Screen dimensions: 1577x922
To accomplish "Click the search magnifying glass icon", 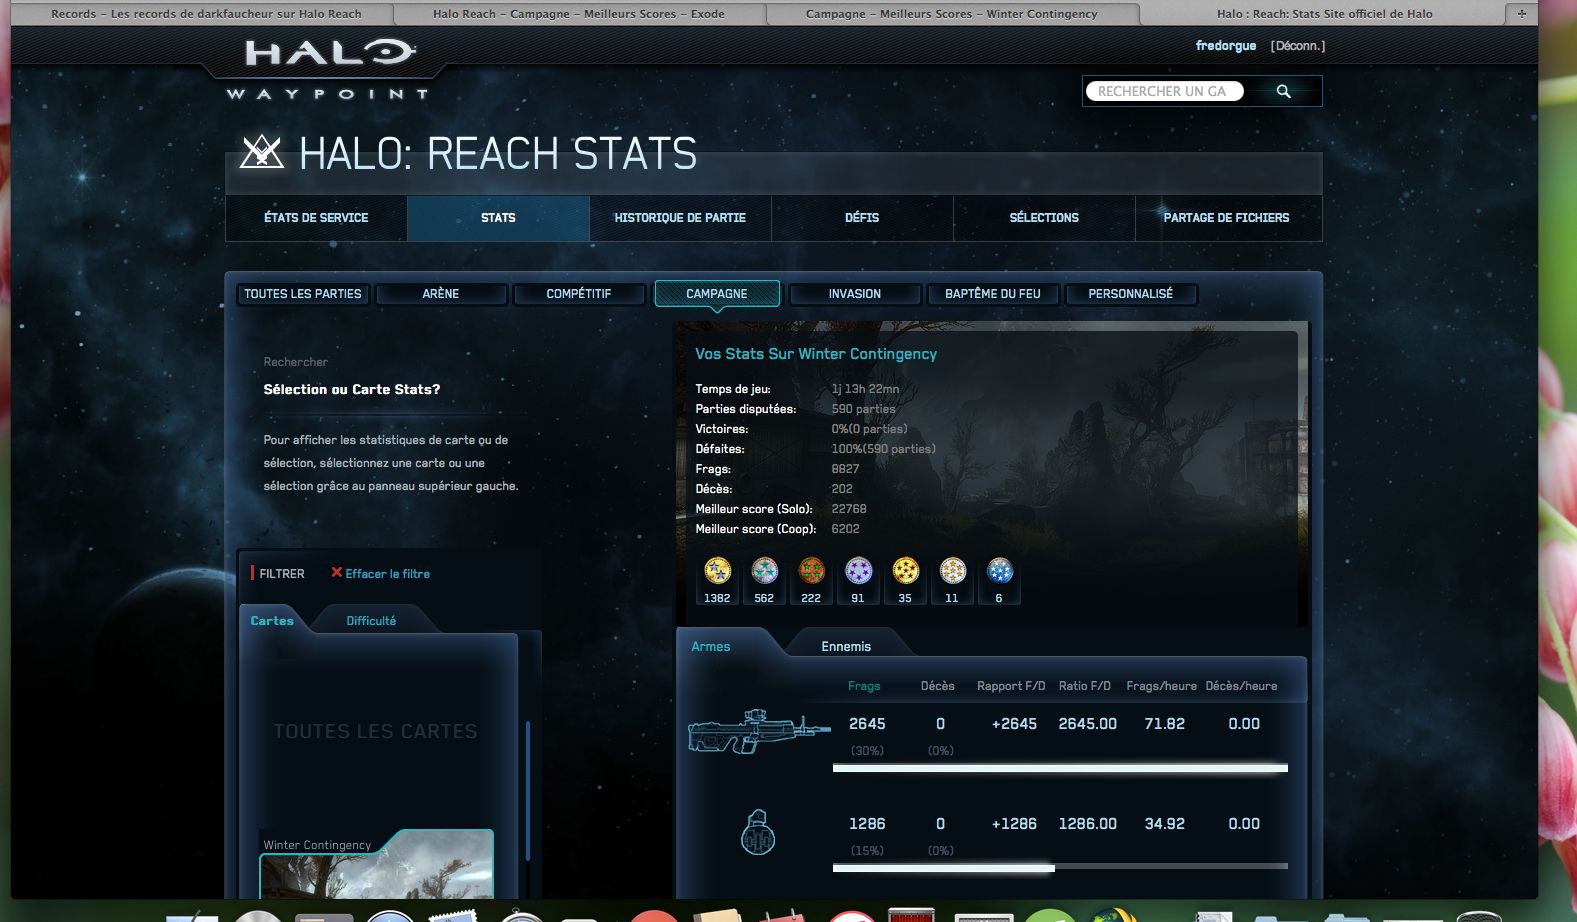I will pos(1283,91).
